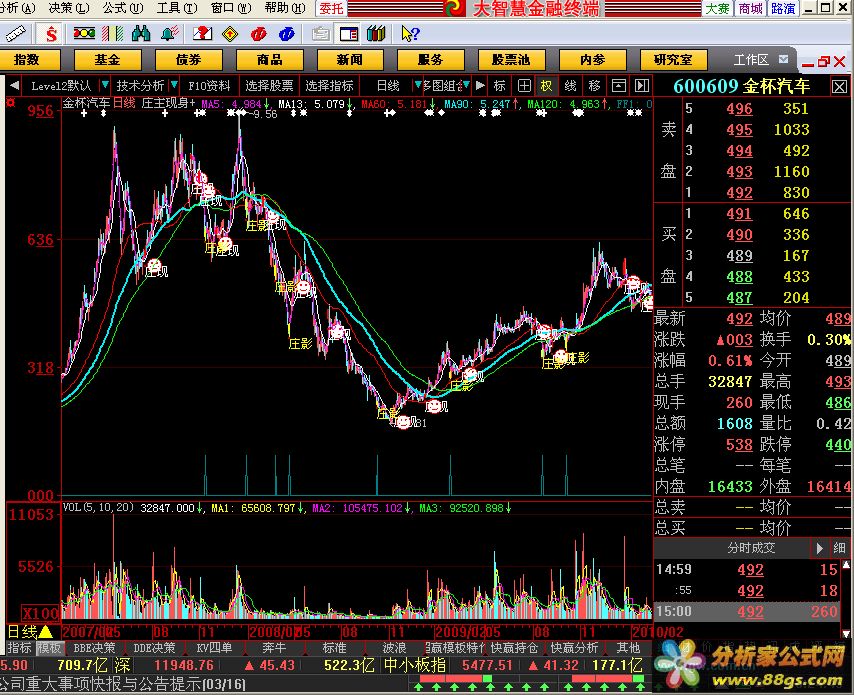This screenshot has width=854, height=695.
Task: Switch to the 新闻 tab
Action: (x=350, y=59)
